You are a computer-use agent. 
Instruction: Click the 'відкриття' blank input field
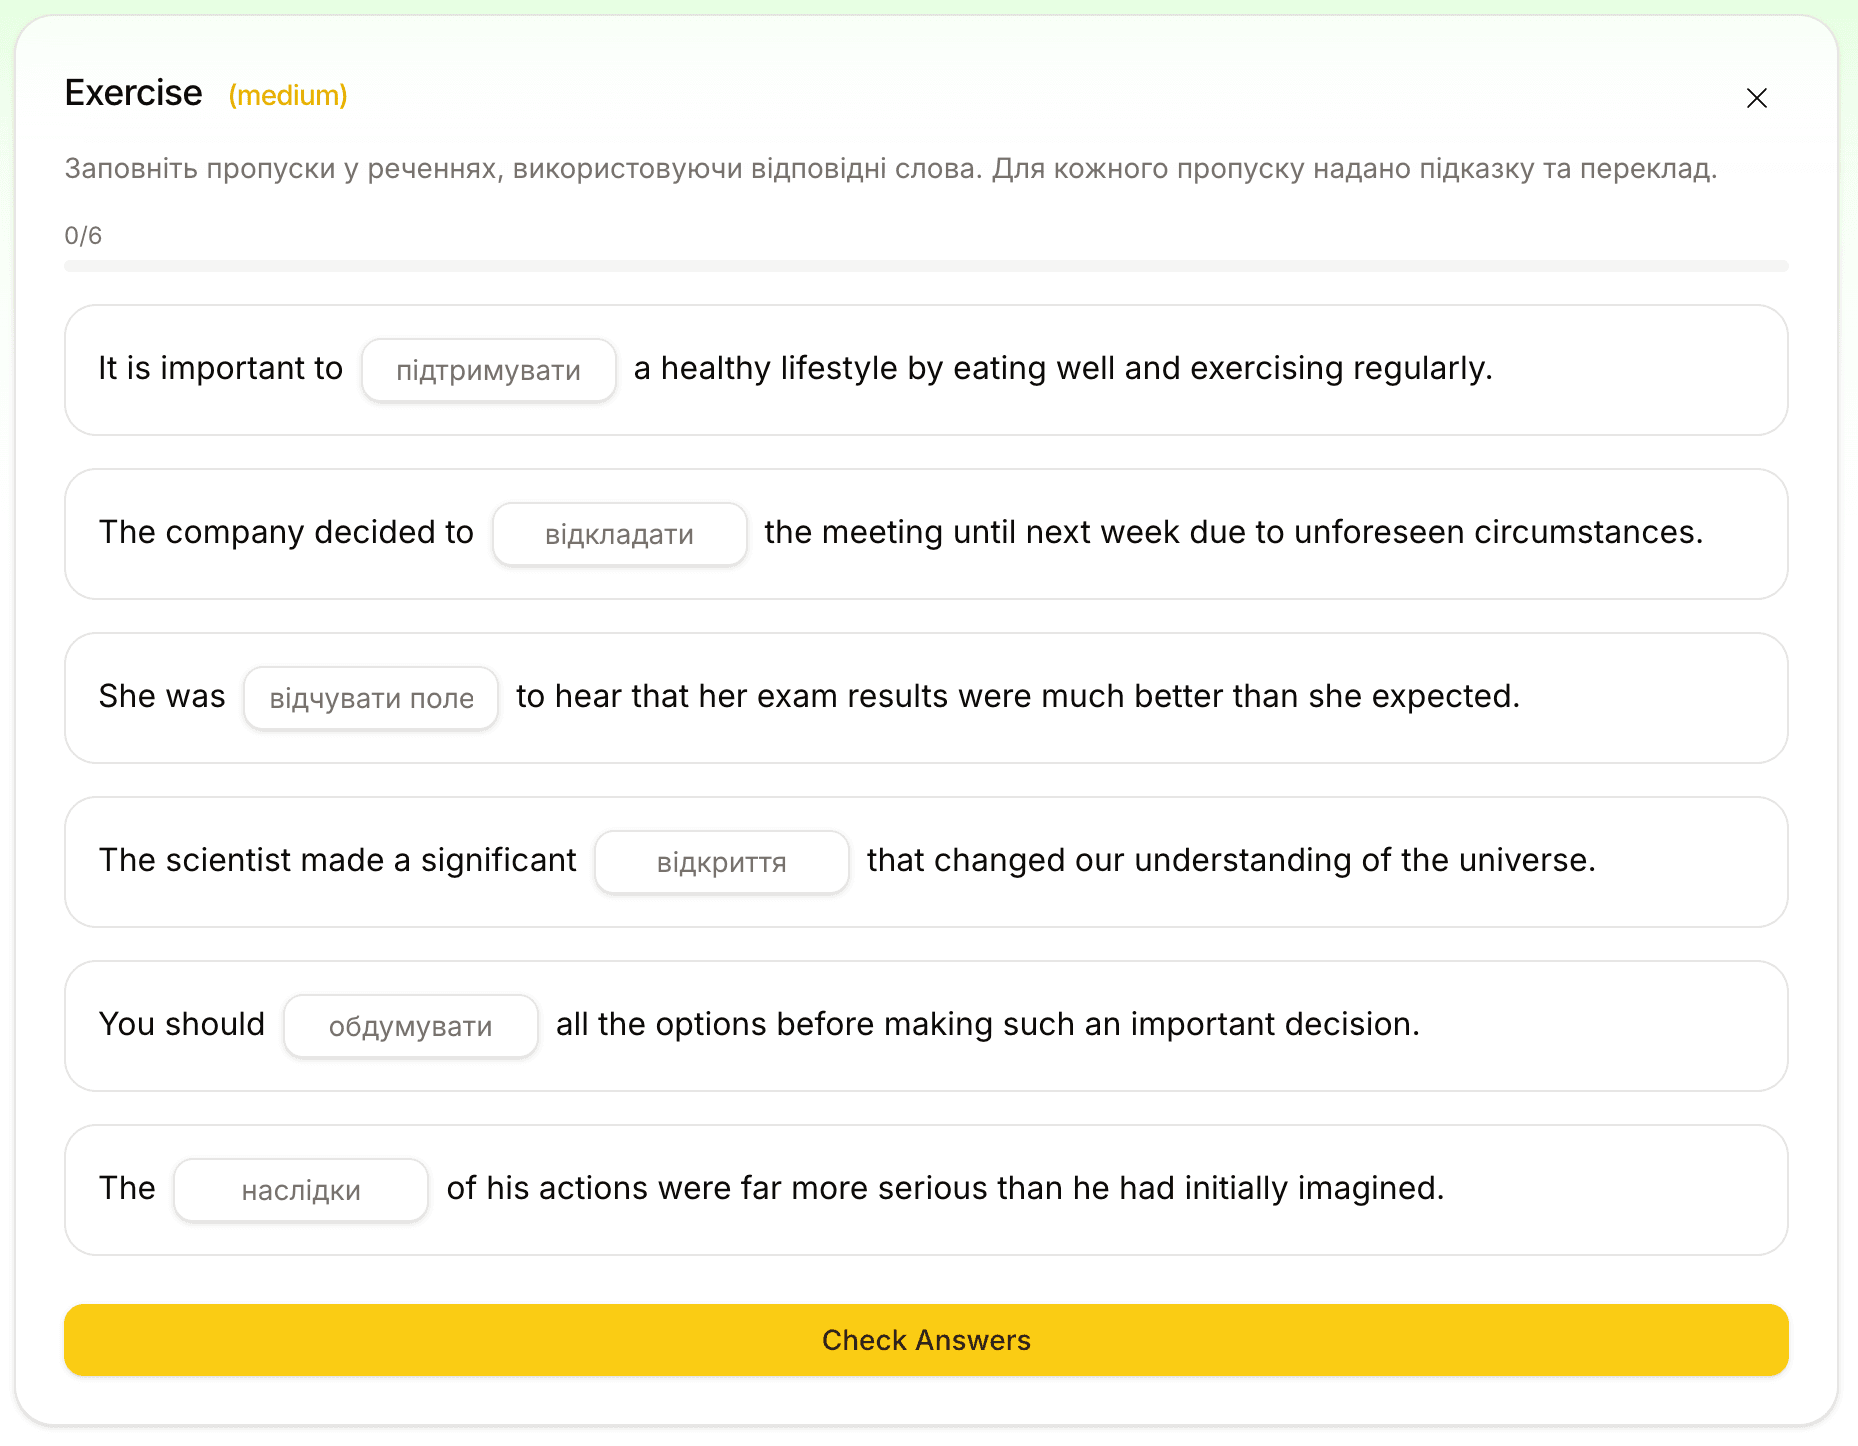tap(721, 862)
